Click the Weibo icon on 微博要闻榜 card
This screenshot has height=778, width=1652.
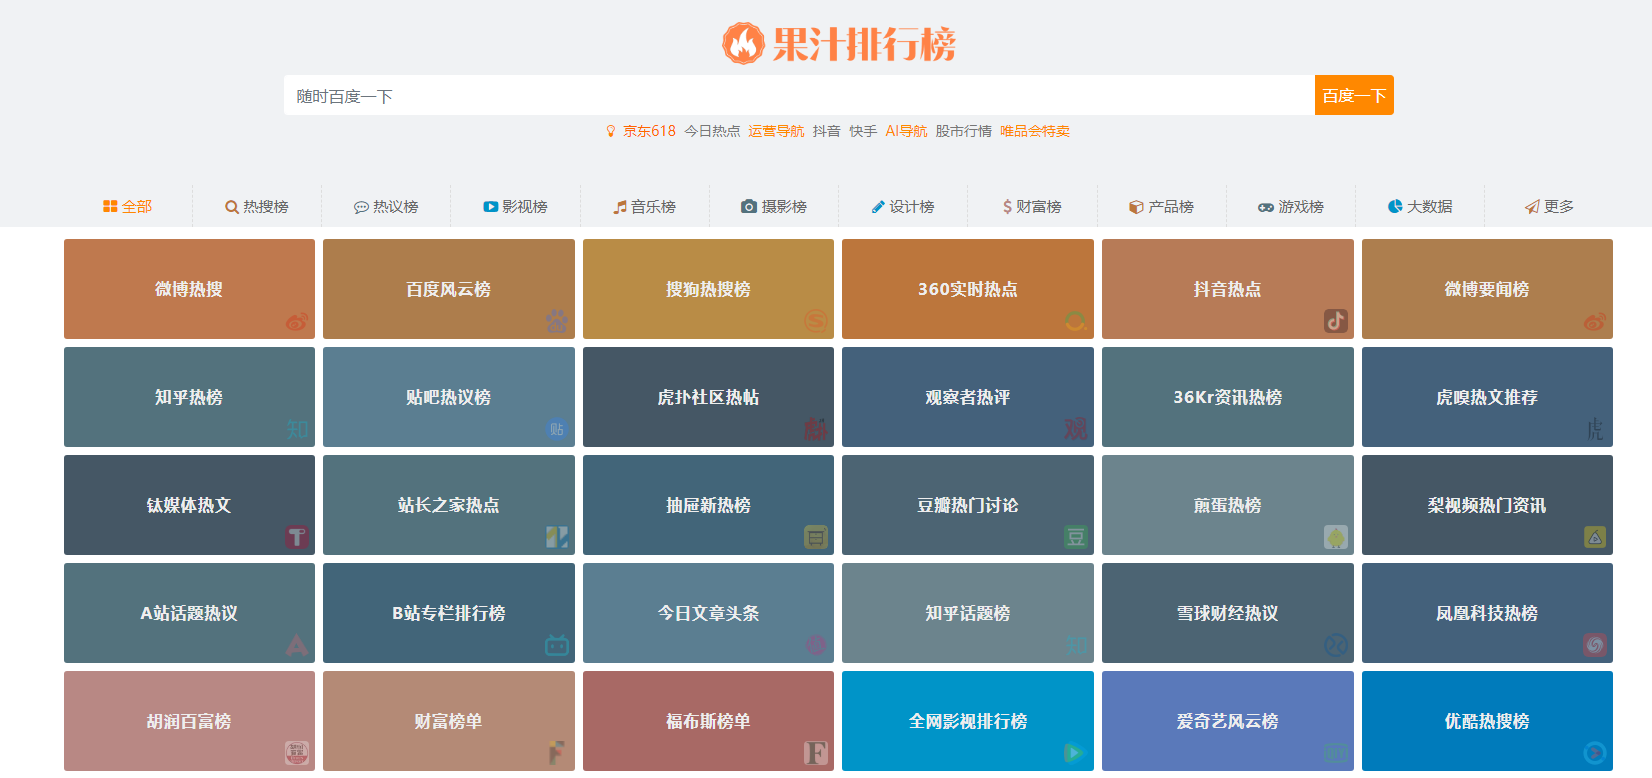pos(1595,321)
